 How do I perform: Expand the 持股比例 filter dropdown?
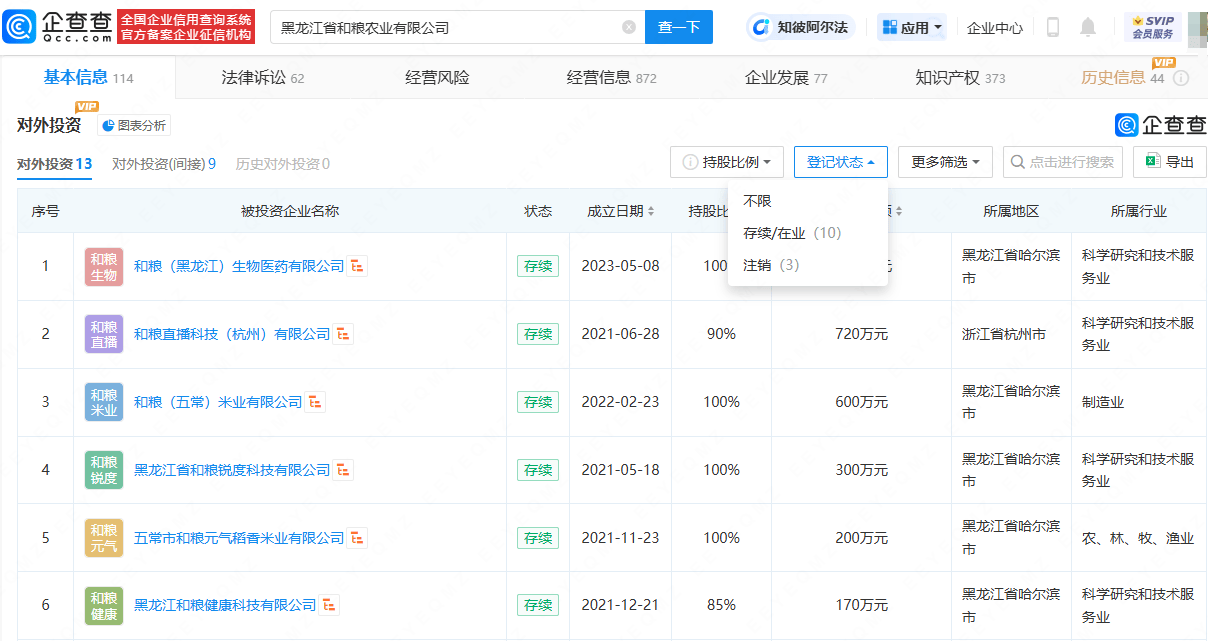(x=728, y=162)
